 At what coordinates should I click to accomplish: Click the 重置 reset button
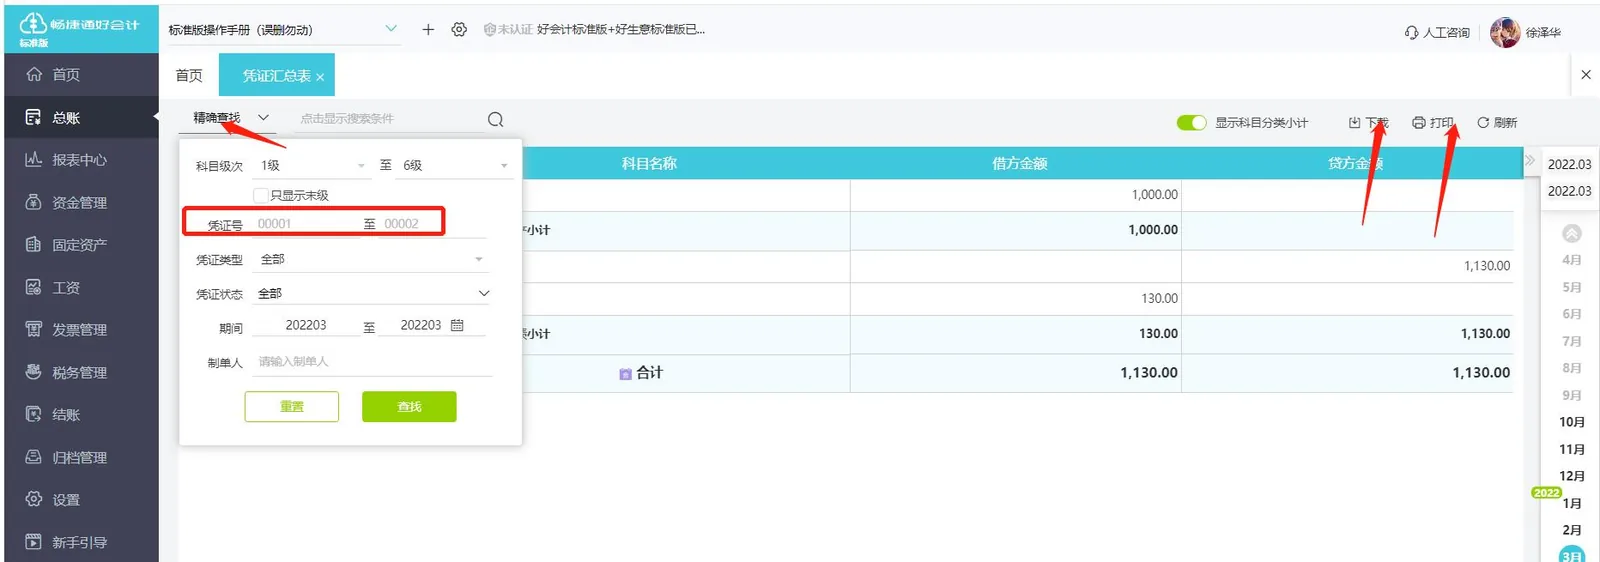[x=292, y=406]
